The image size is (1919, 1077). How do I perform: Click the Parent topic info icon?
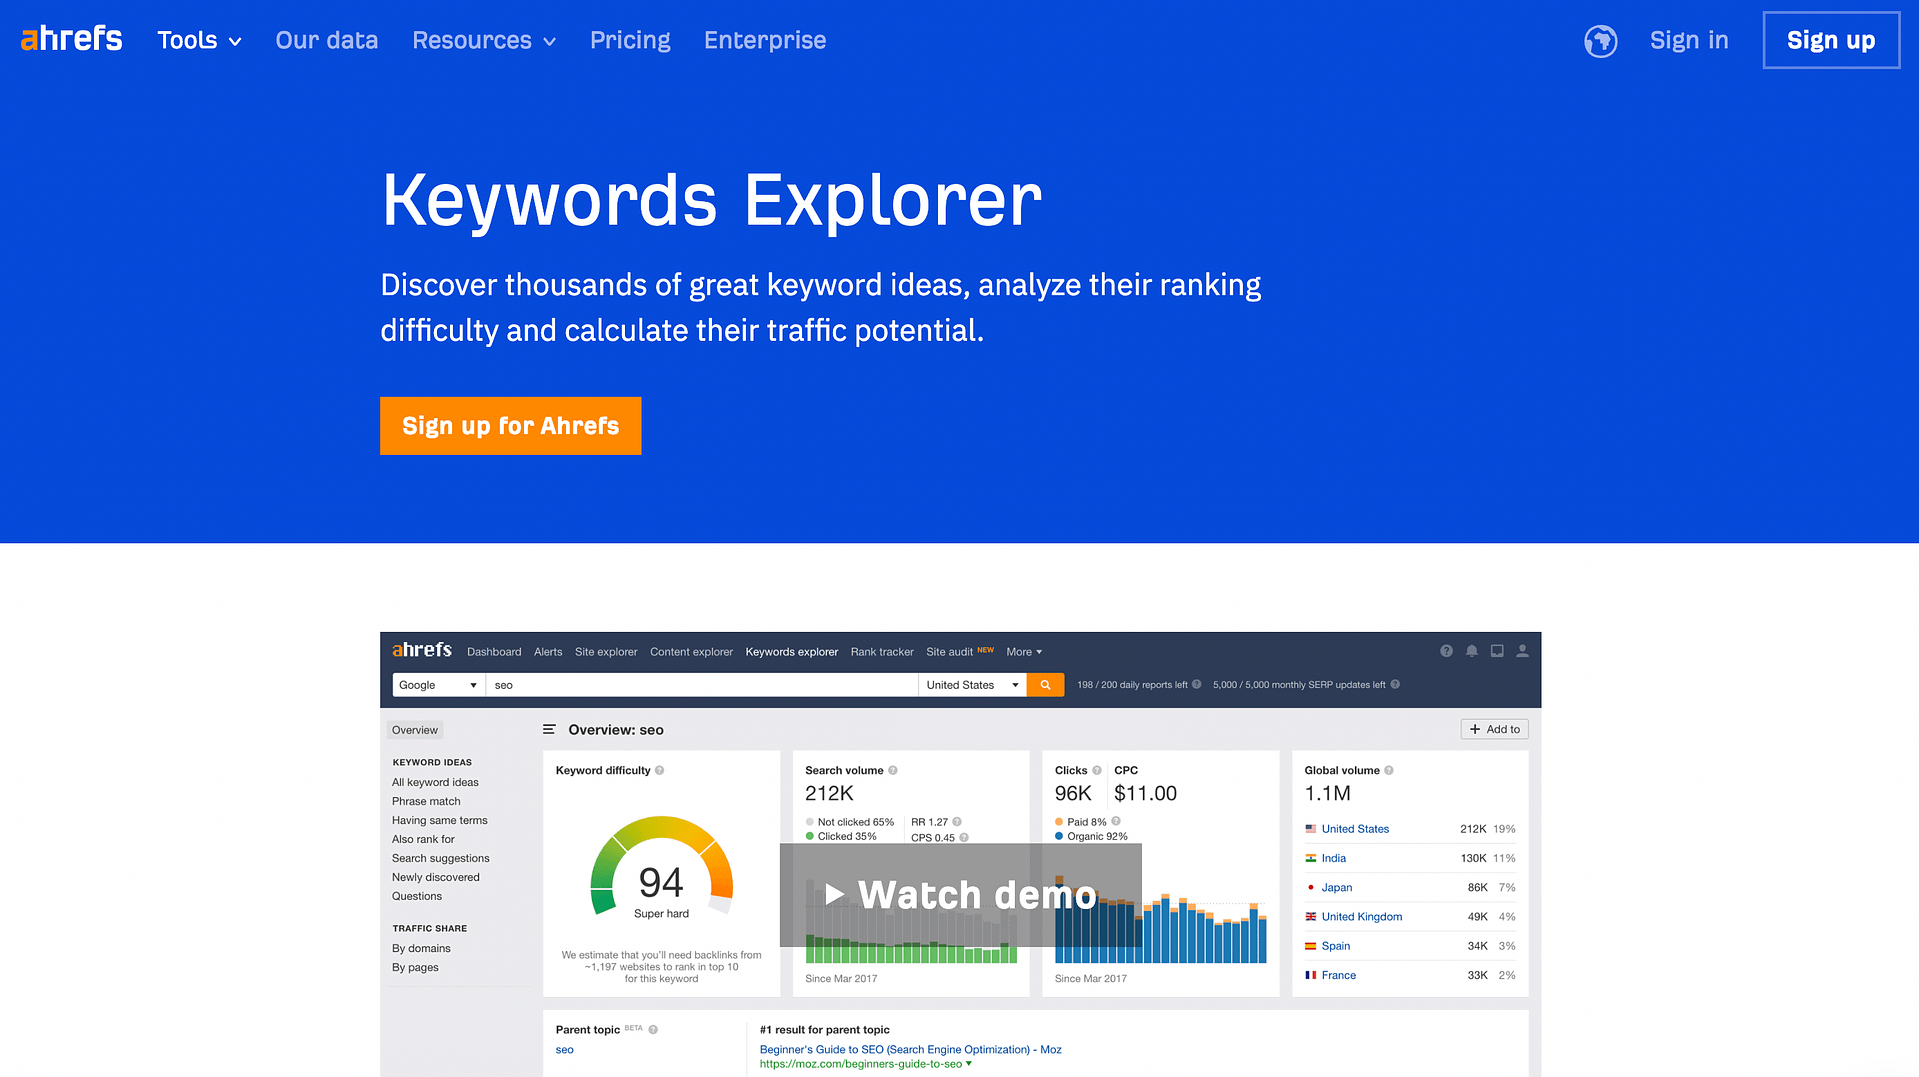pos(653,1030)
